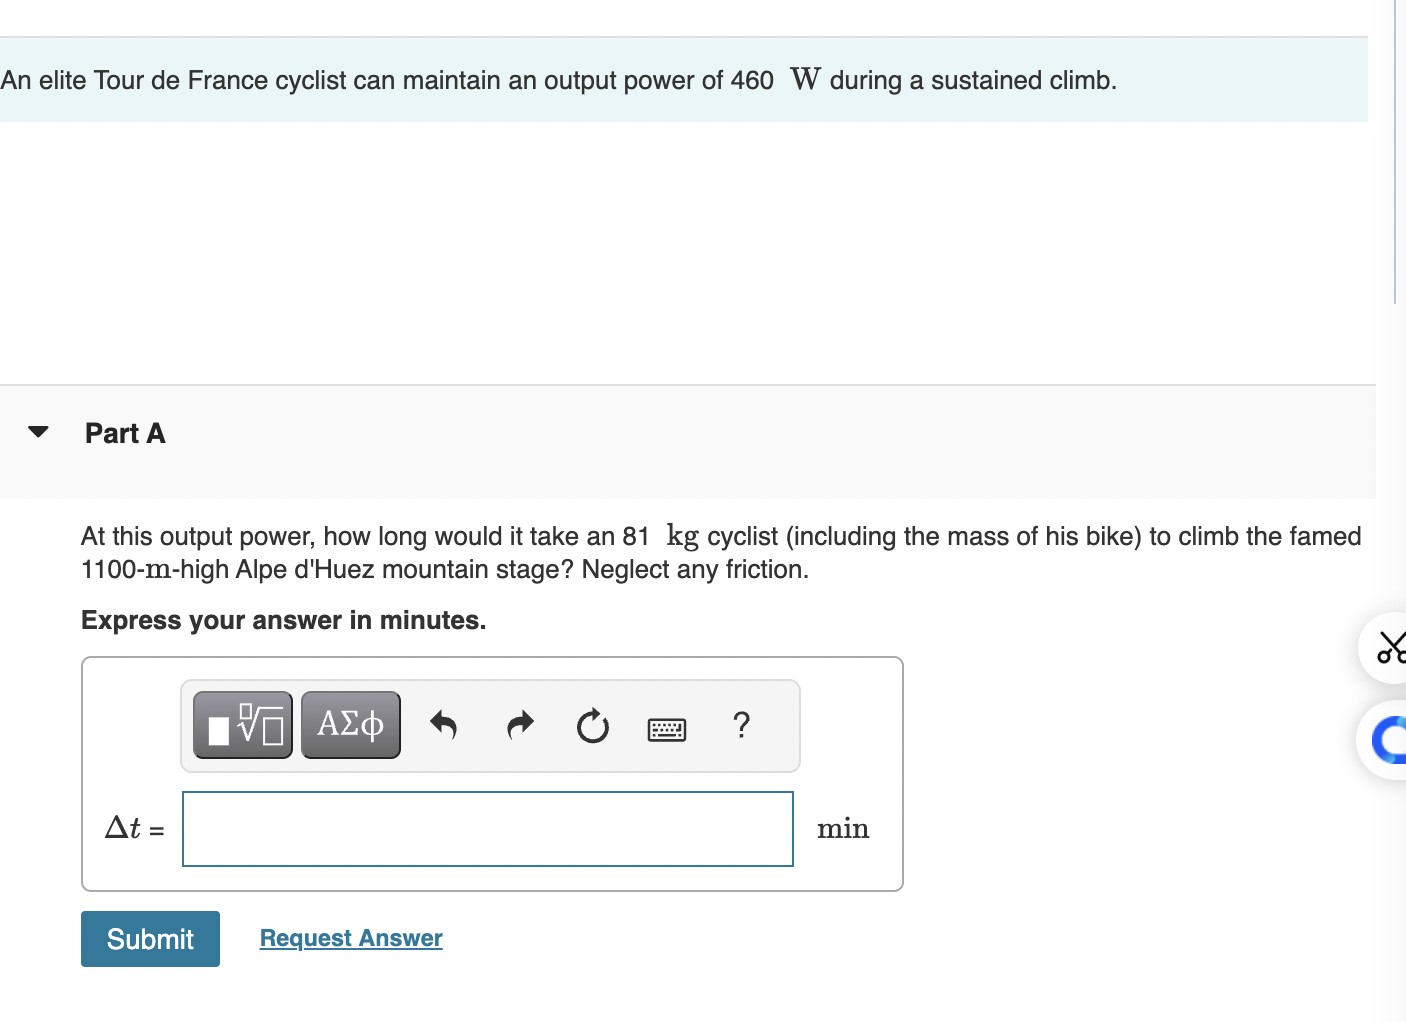Select the scissors snipping icon
The height and width of the screenshot is (1022, 1406).
point(1392,648)
